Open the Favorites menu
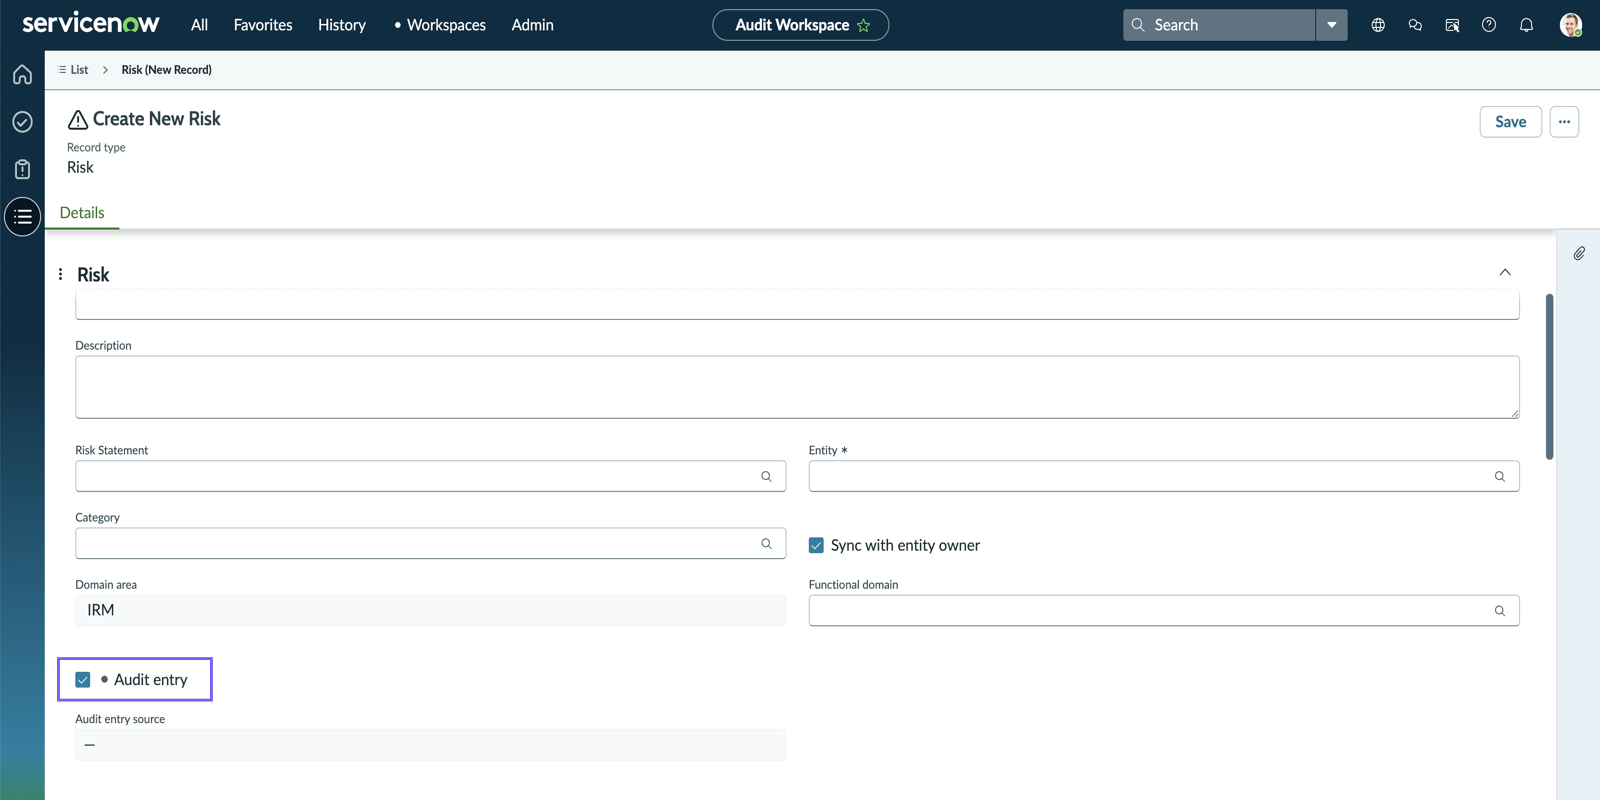 coord(263,25)
